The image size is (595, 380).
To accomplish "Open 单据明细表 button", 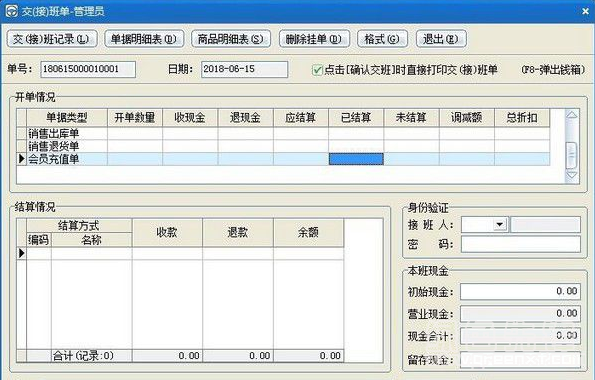I will (144, 39).
